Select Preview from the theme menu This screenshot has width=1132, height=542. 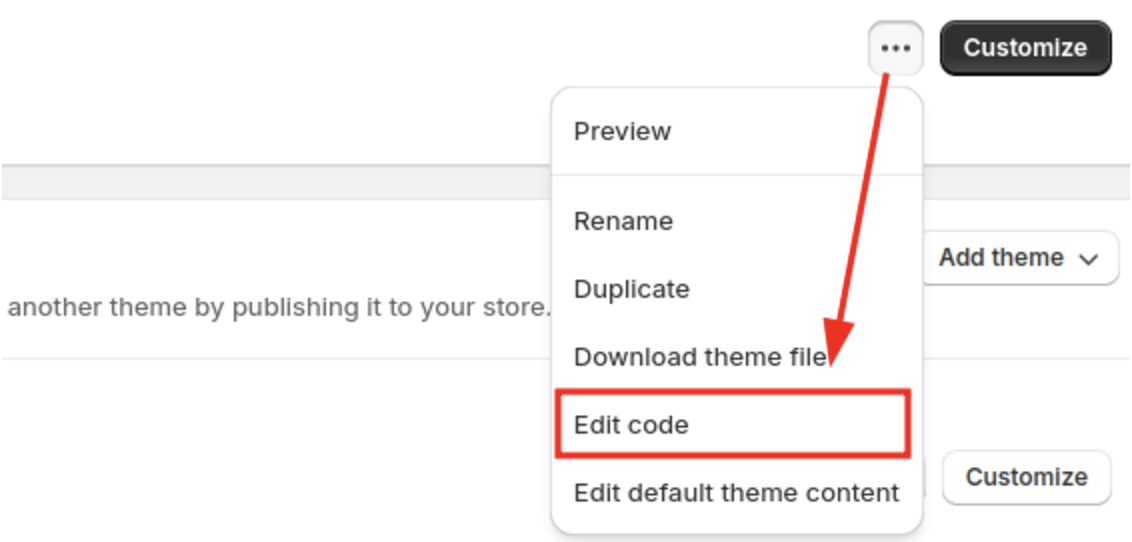[x=737, y=131]
